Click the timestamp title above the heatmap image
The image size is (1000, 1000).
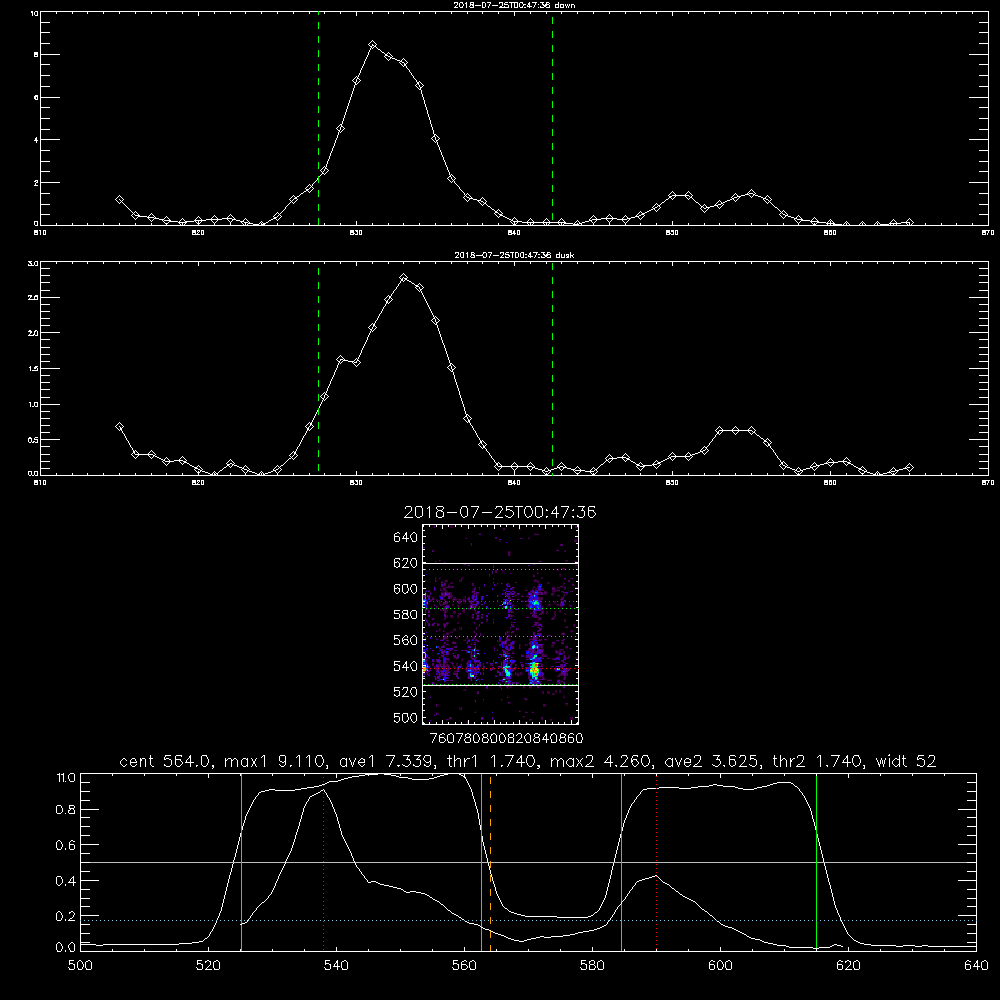[500, 512]
